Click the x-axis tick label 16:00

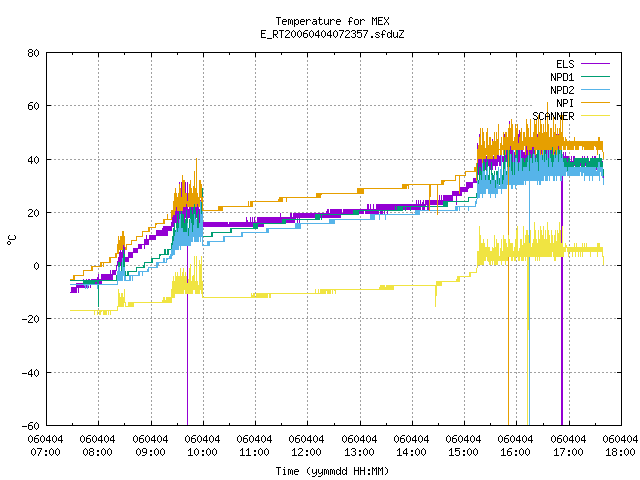coord(516,452)
